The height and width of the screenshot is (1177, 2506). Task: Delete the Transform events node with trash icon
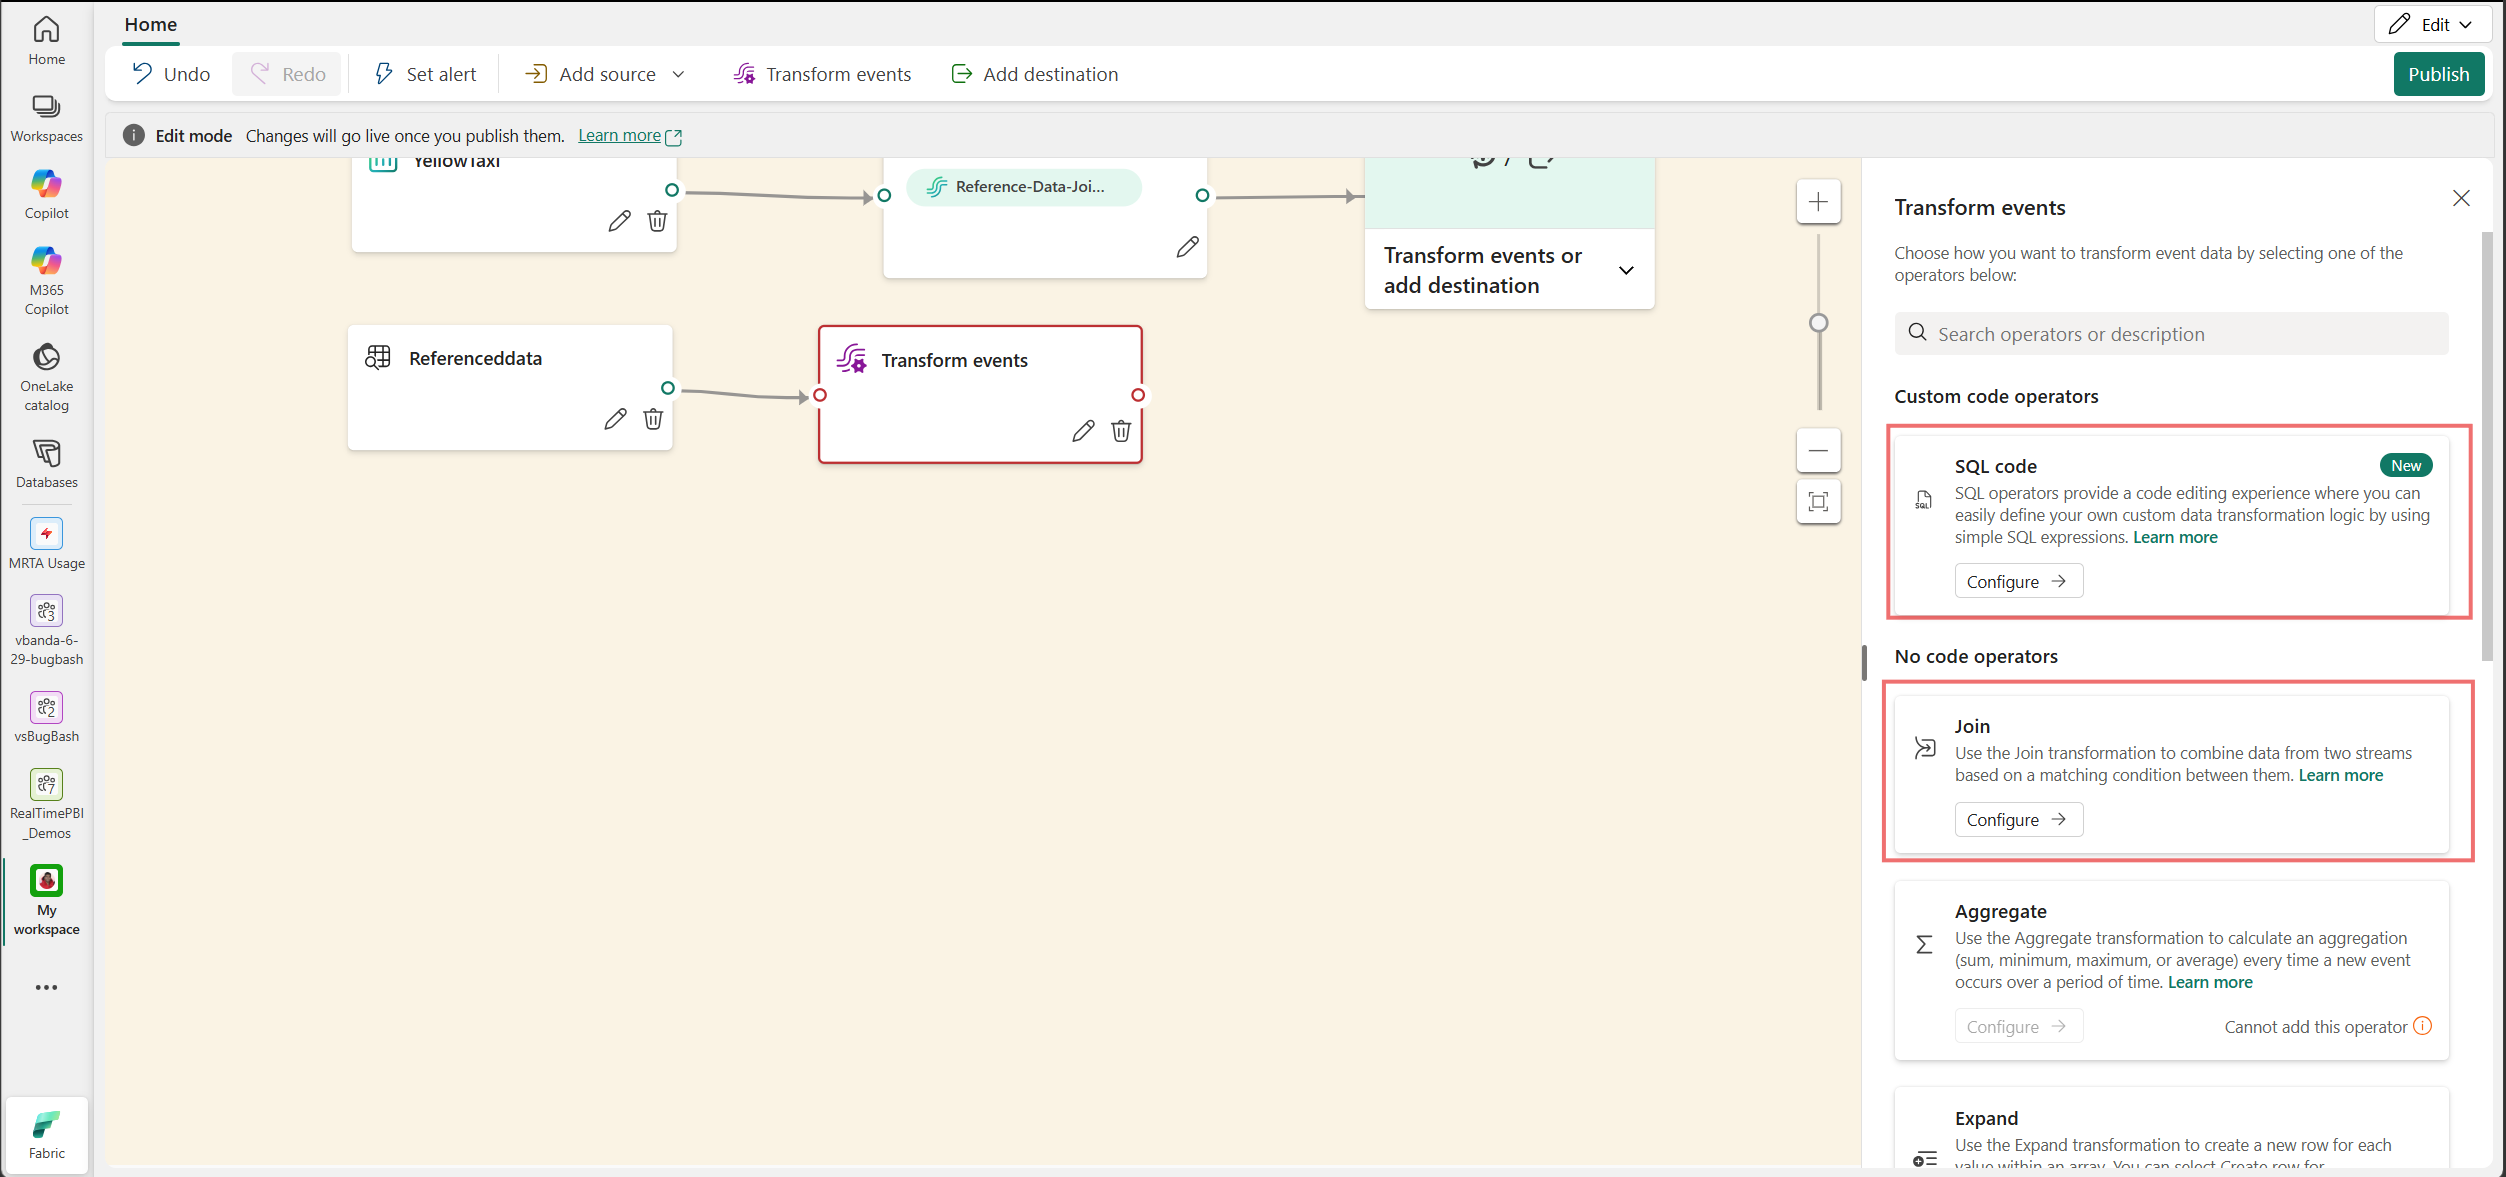[x=1121, y=431]
